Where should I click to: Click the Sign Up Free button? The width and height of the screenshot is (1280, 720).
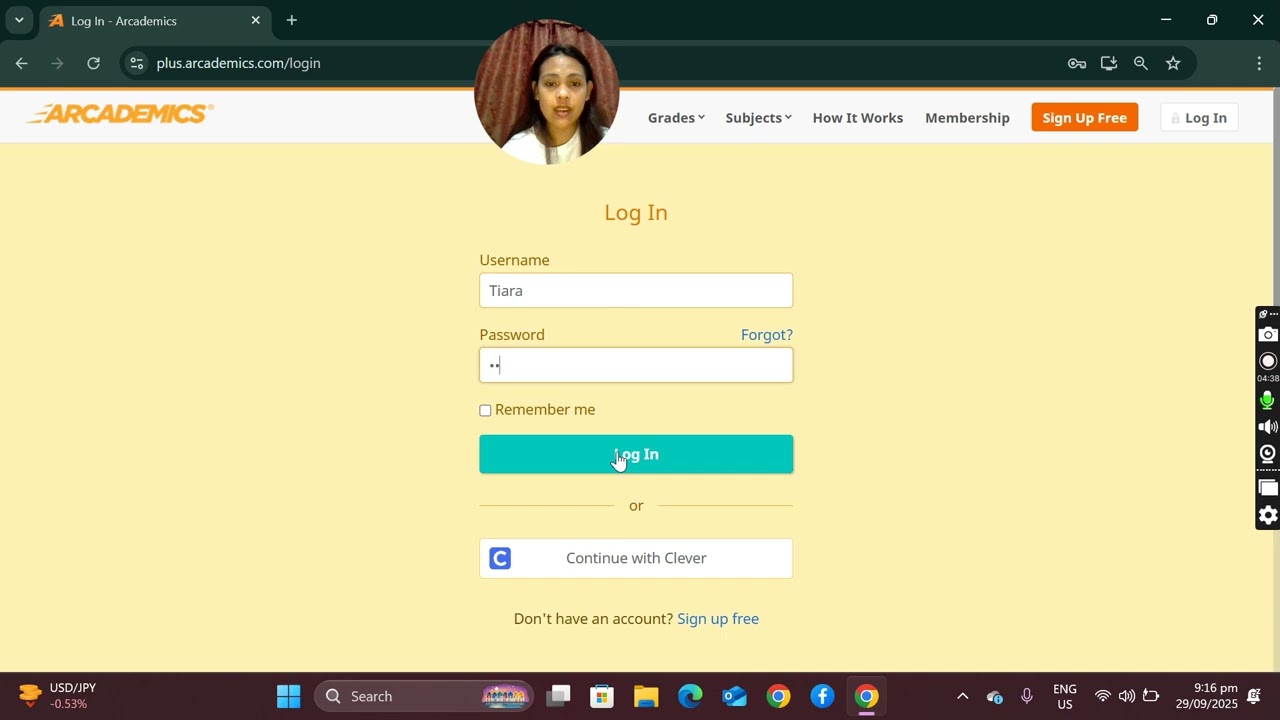point(1084,118)
